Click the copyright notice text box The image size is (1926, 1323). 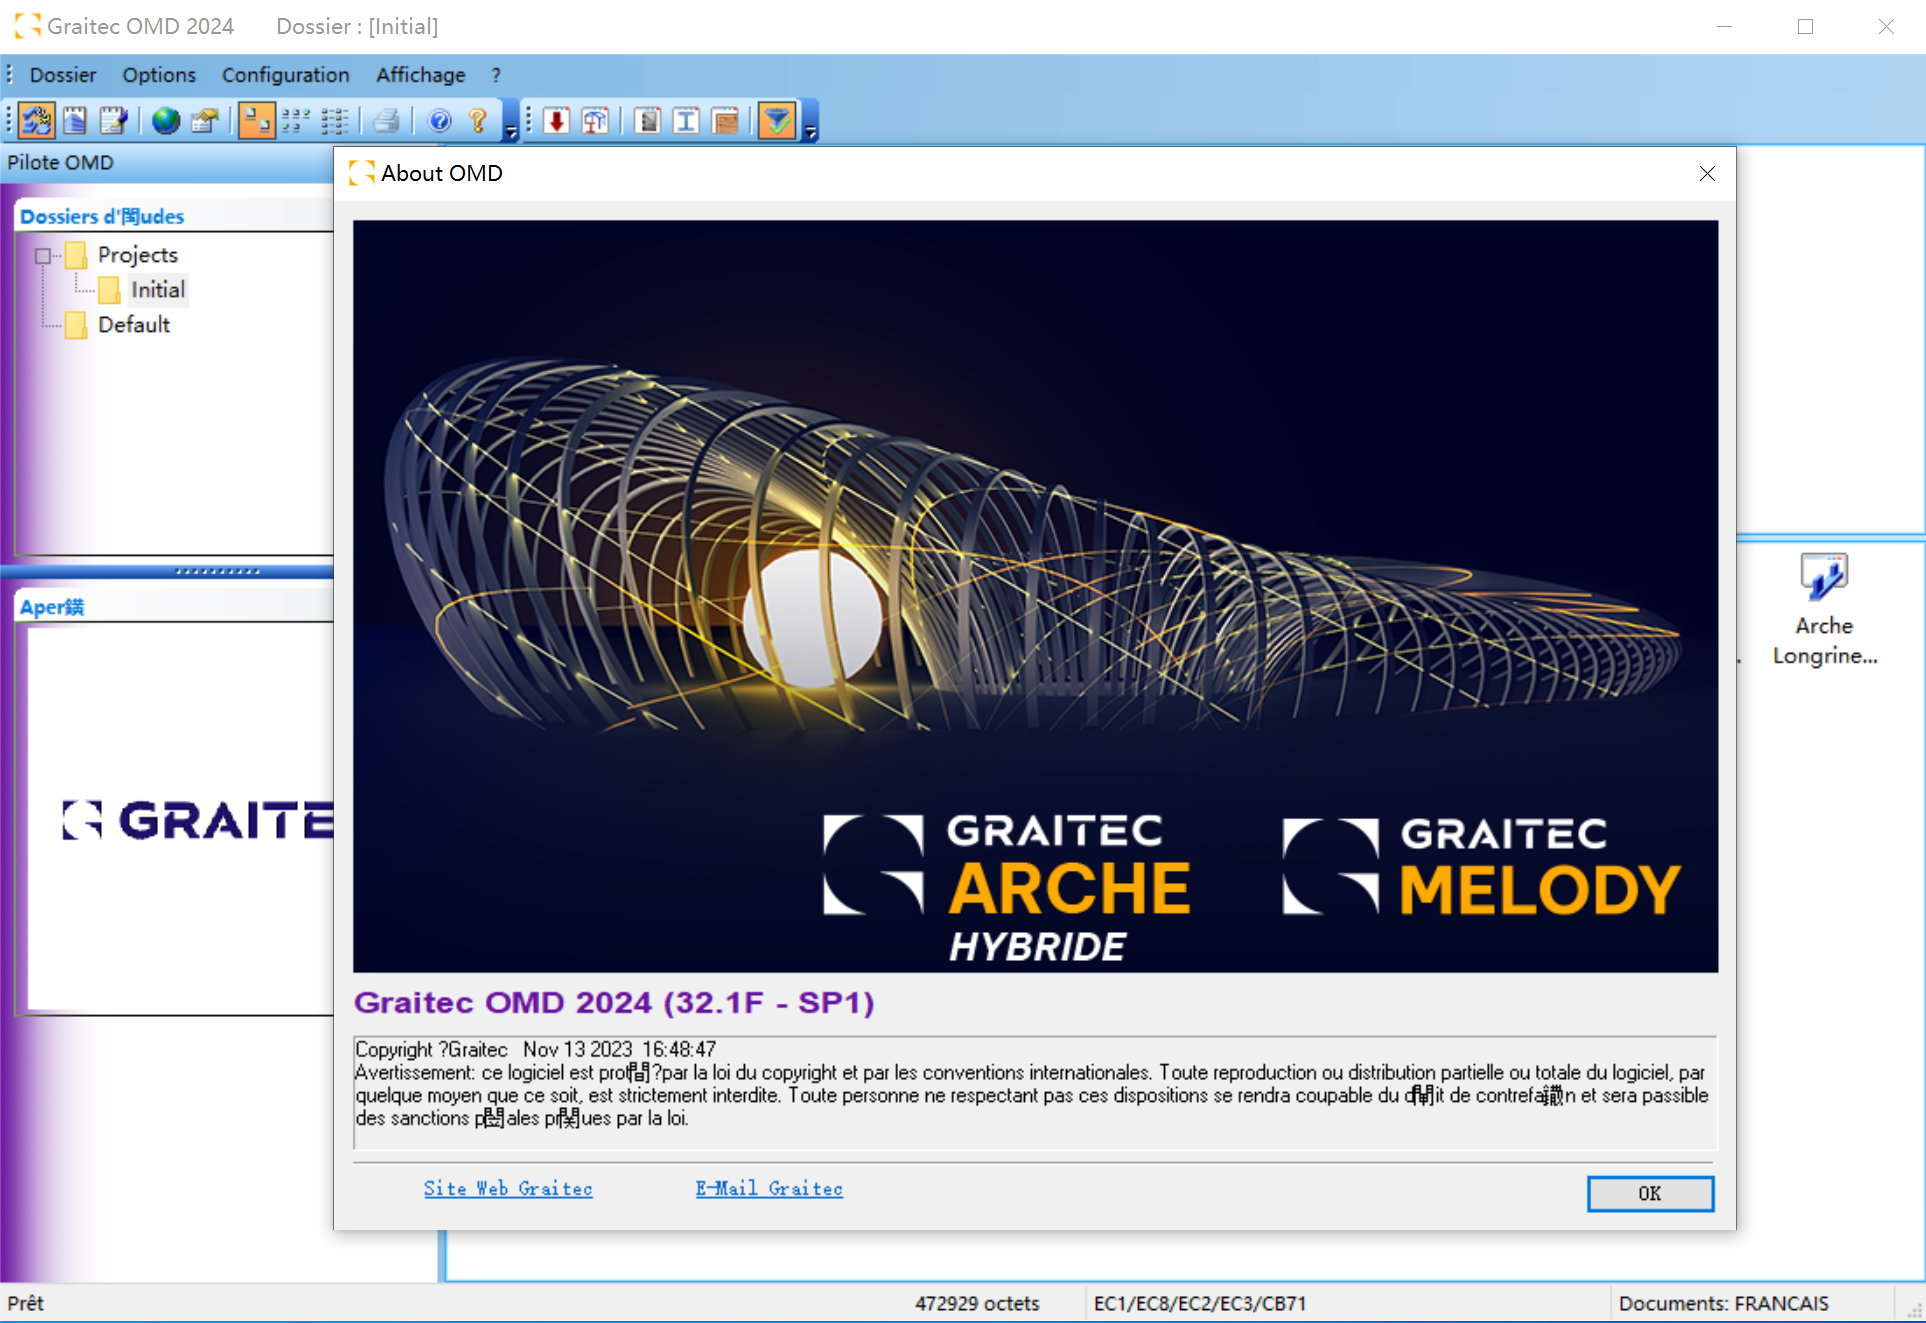(1035, 1093)
